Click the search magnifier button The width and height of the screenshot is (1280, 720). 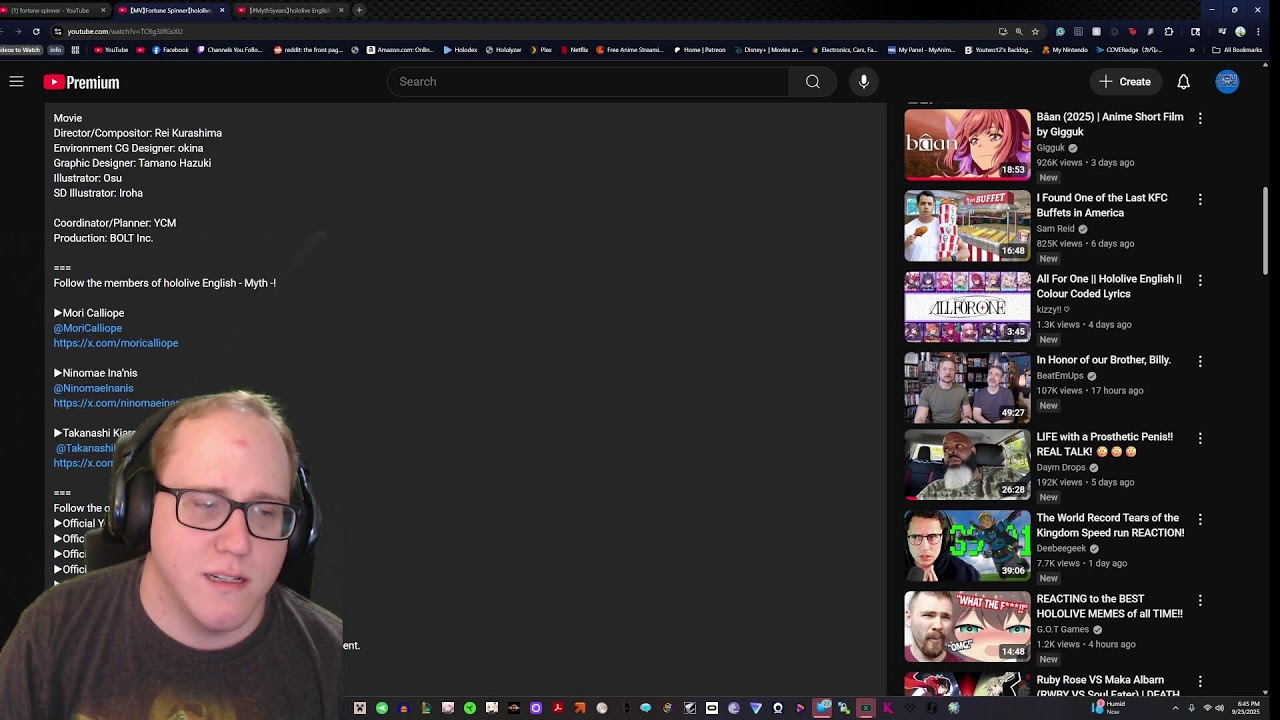[x=812, y=82]
